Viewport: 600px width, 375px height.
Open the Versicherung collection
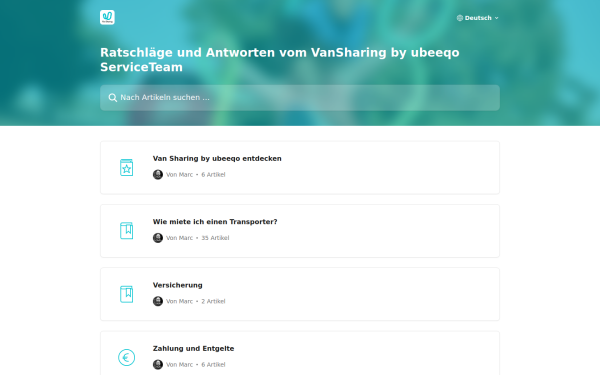pyautogui.click(x=300, y=294)
